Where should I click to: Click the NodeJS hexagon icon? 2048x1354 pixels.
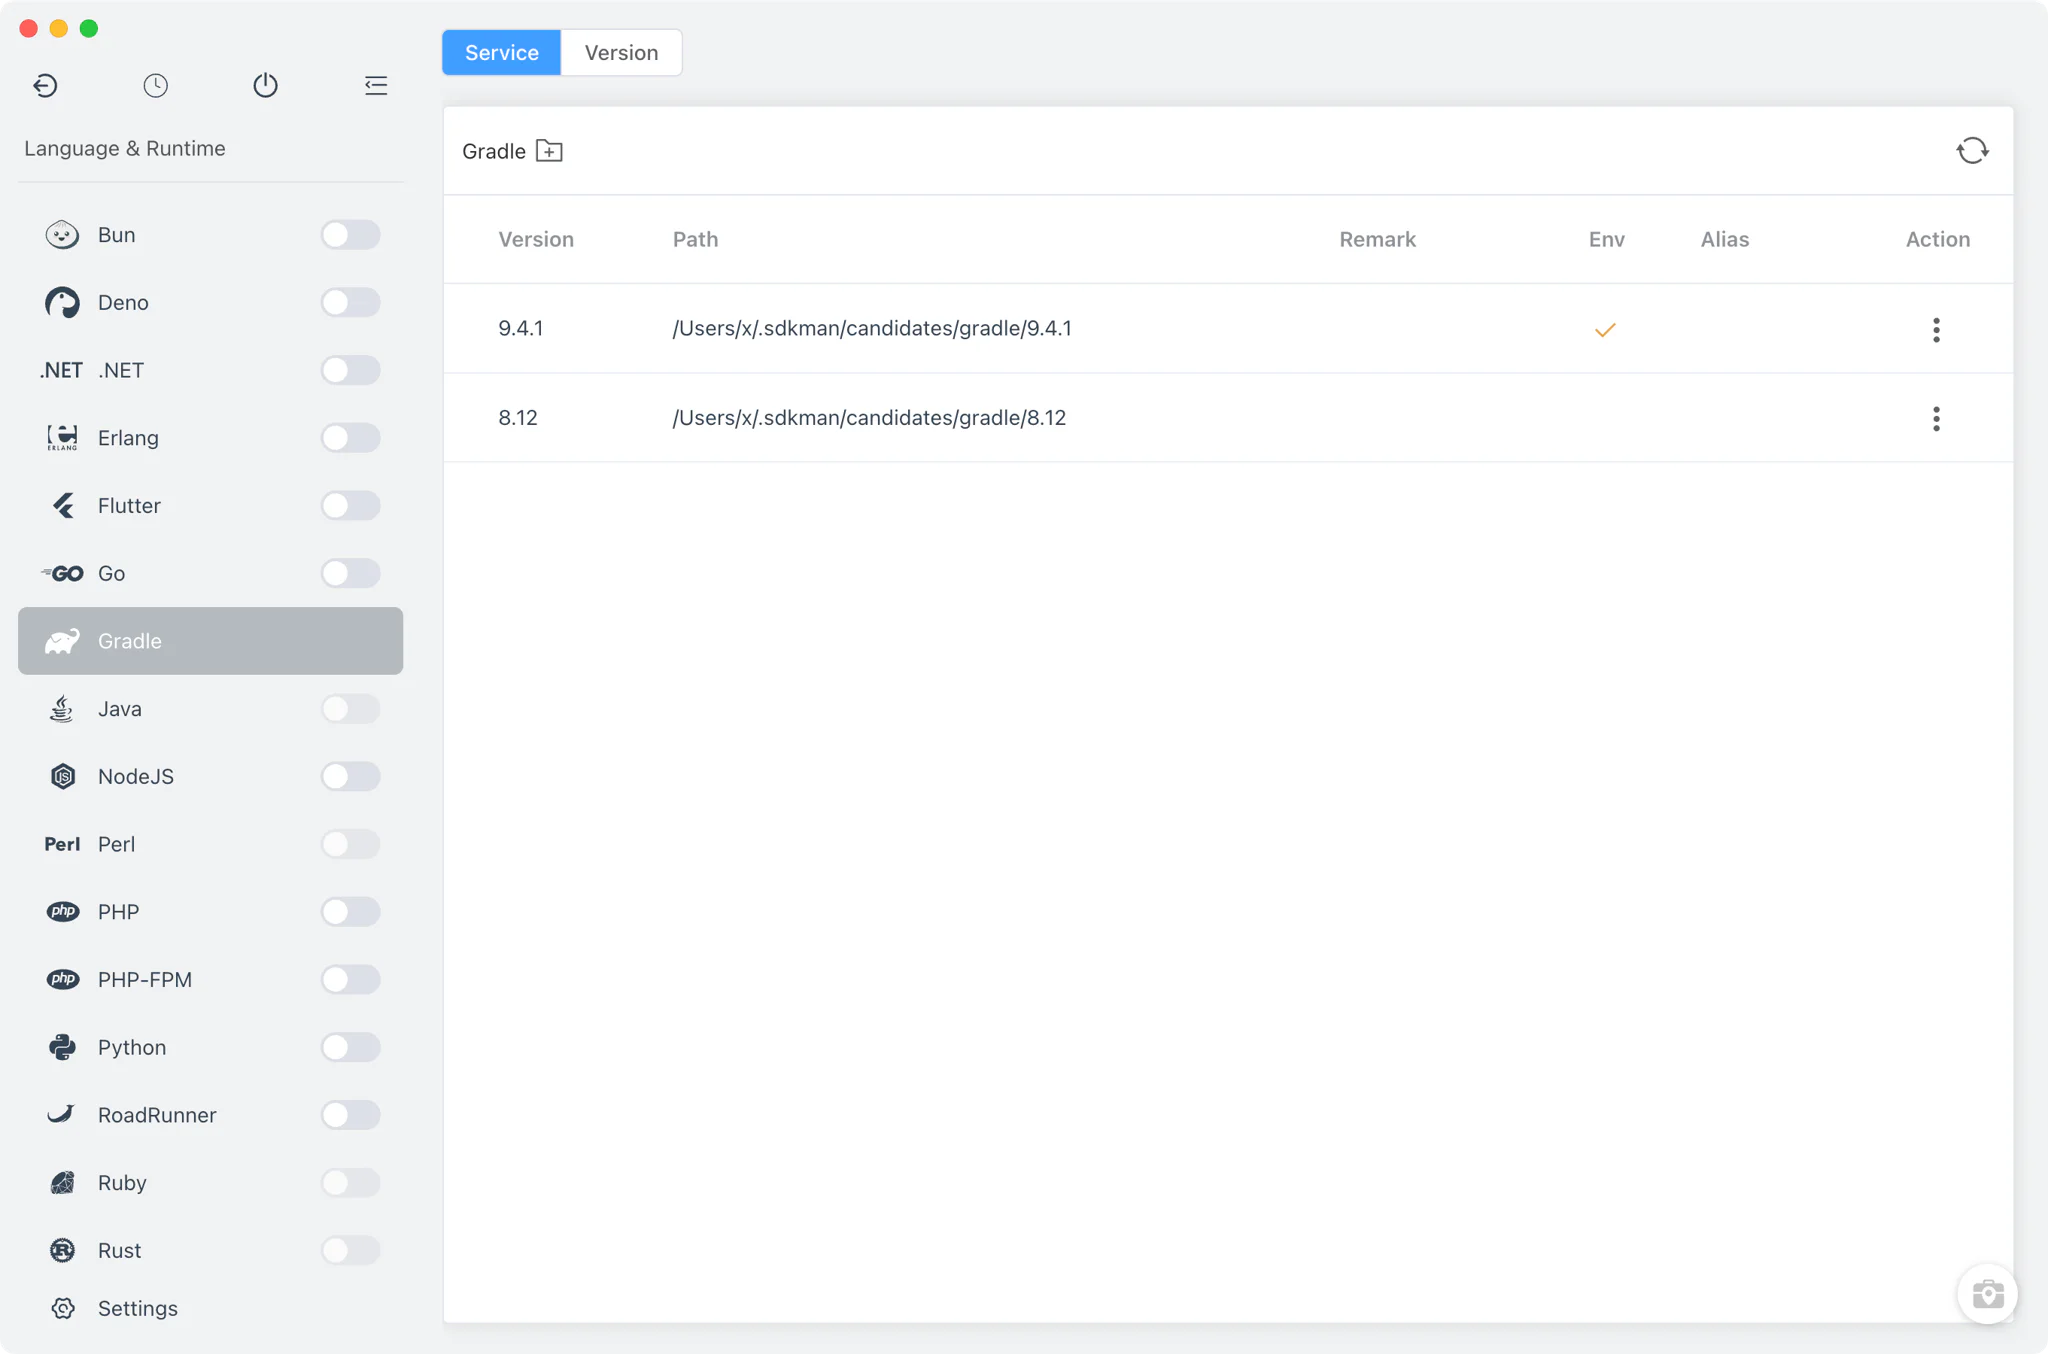click(63, 776)
